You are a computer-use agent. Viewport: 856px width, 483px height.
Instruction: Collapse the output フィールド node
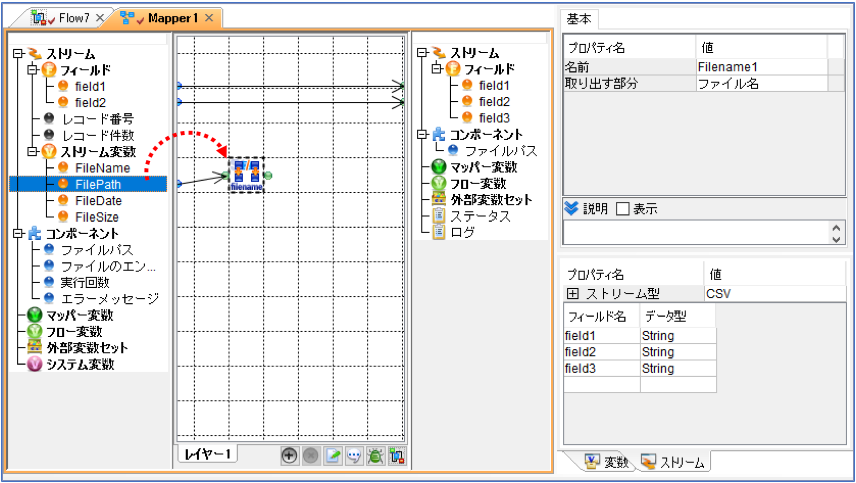(x=437, y=69)
